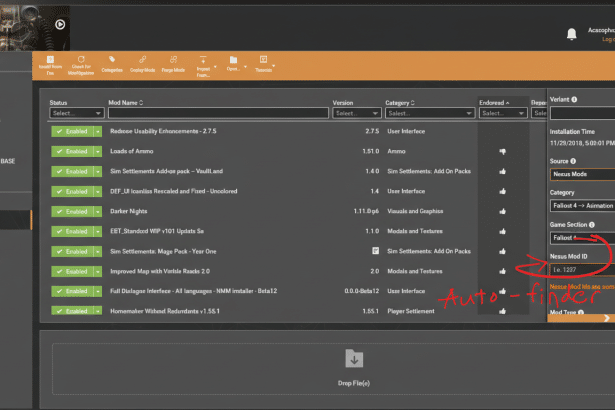Click the Purge Mods toolbar icon
615x410 pixels.
tap(173, 59)
